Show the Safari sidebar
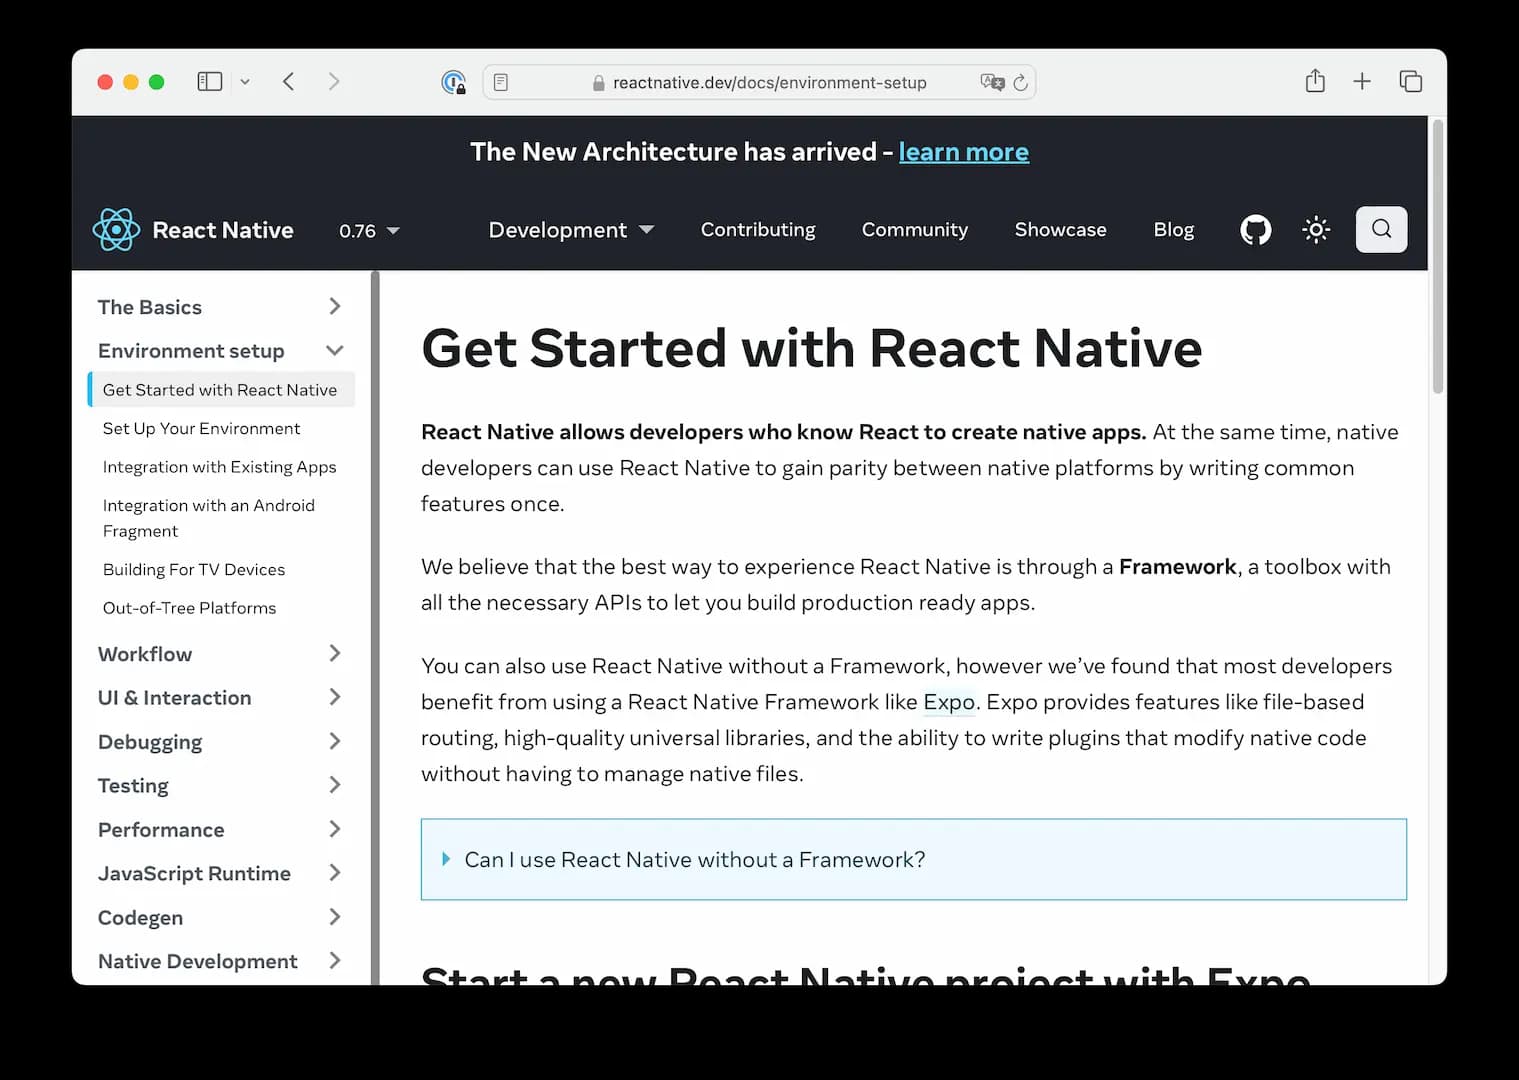This screenshot has width=1519, height=1080. (210, 82)
